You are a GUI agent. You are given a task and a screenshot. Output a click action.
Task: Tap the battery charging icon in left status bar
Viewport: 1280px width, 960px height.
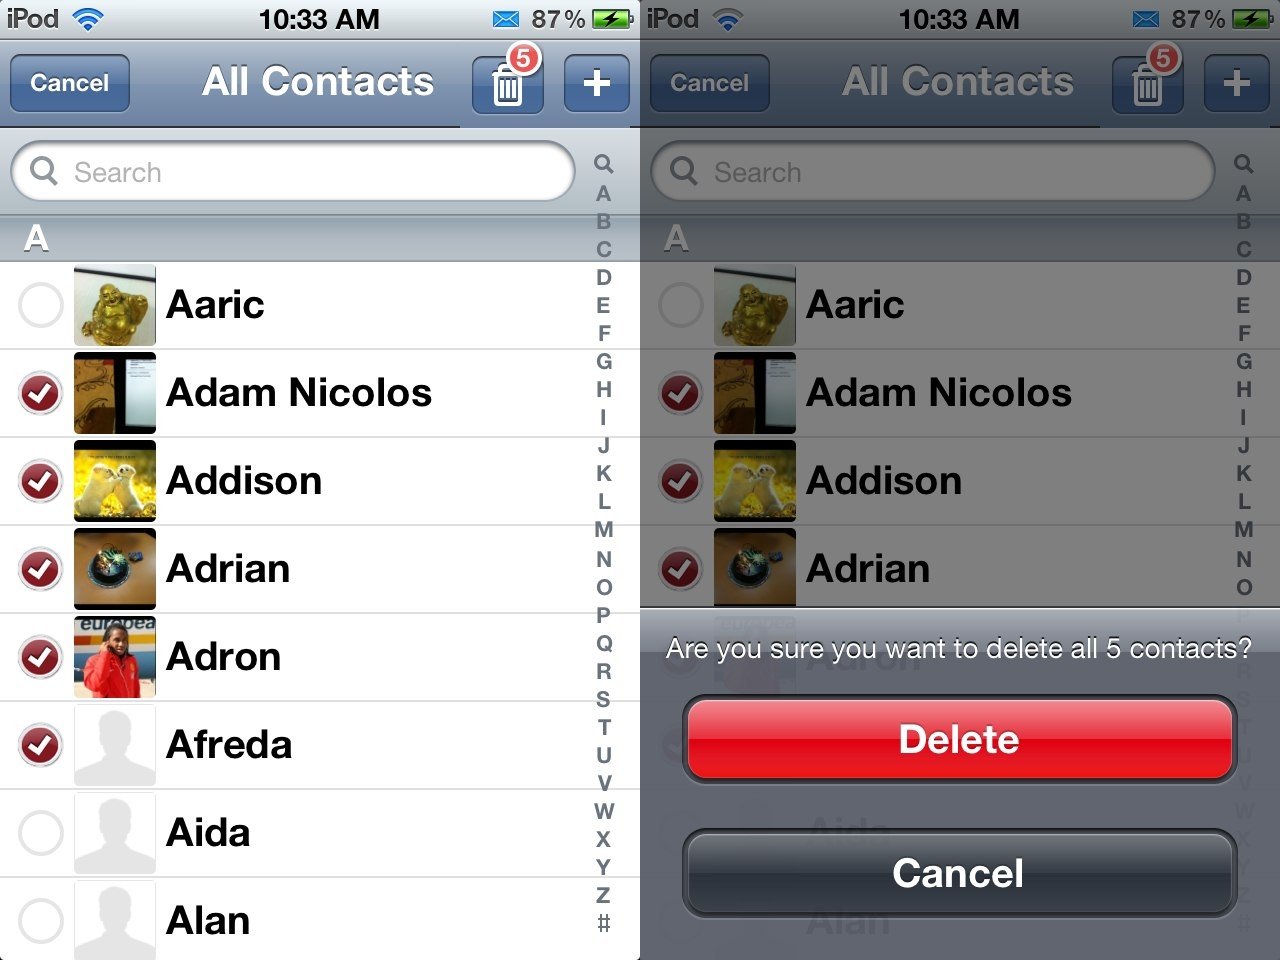(612, 19)
